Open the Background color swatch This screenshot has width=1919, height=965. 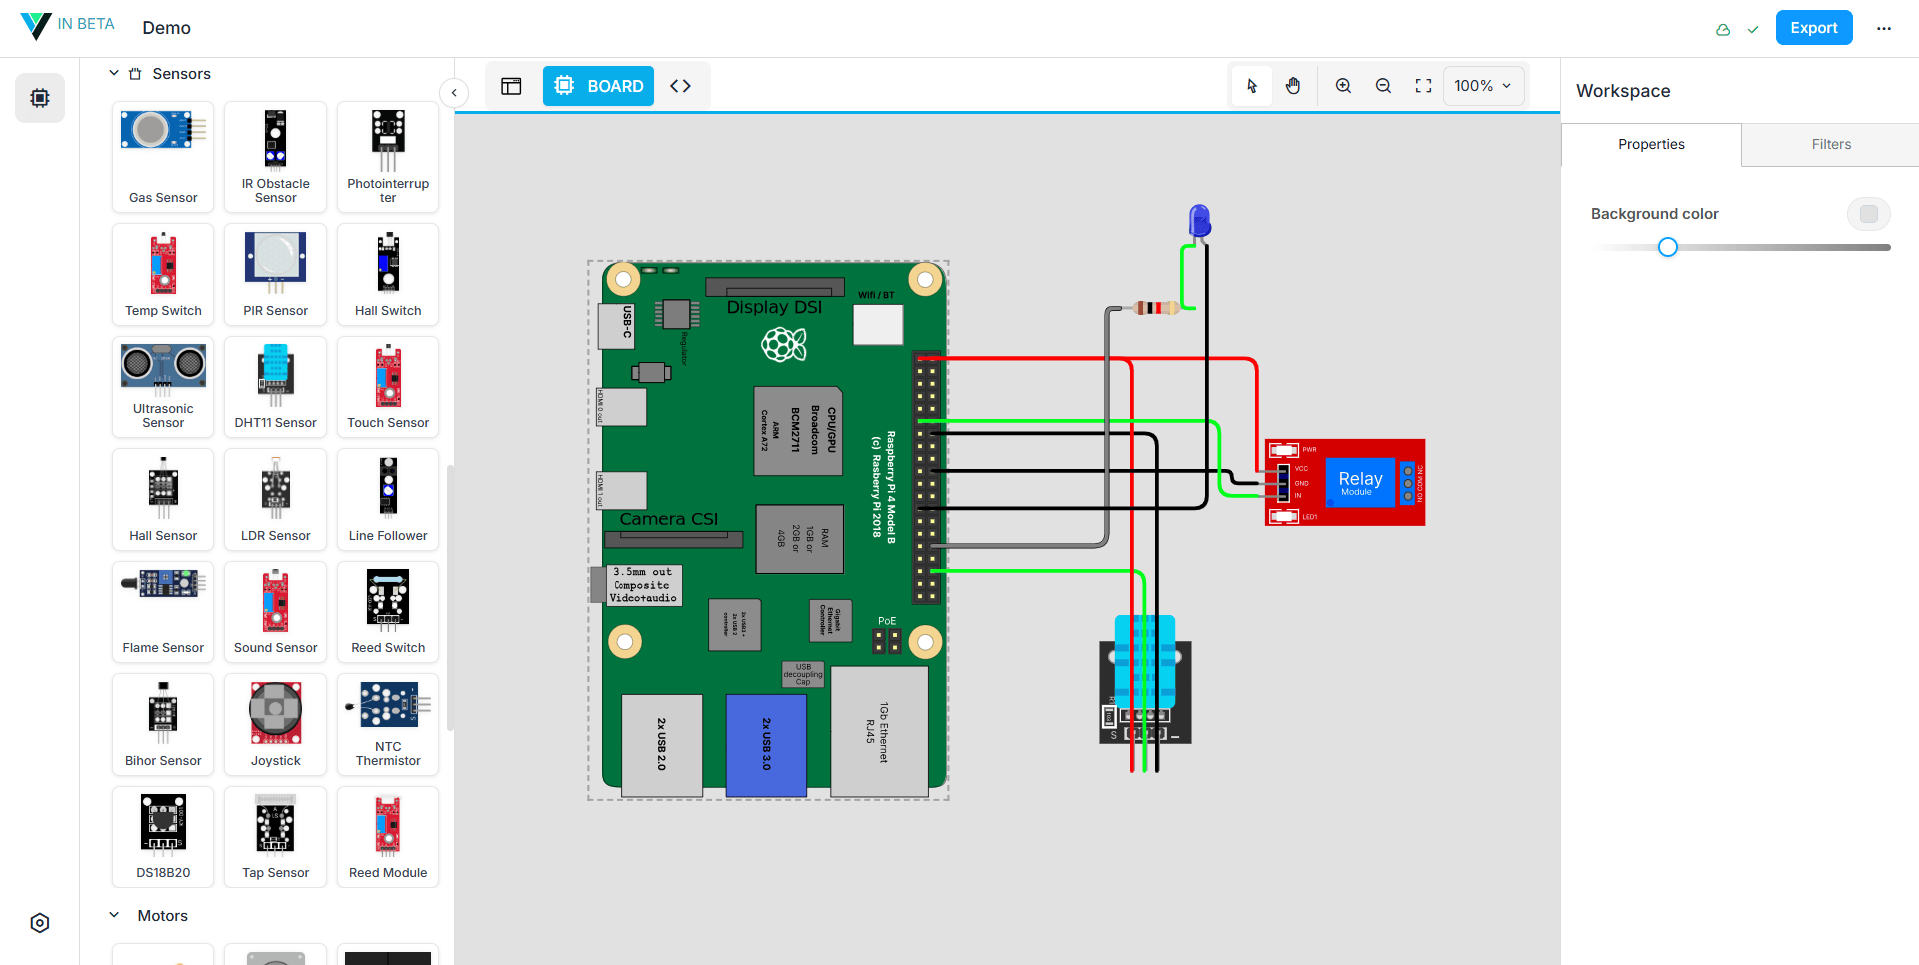point(1868,214)
